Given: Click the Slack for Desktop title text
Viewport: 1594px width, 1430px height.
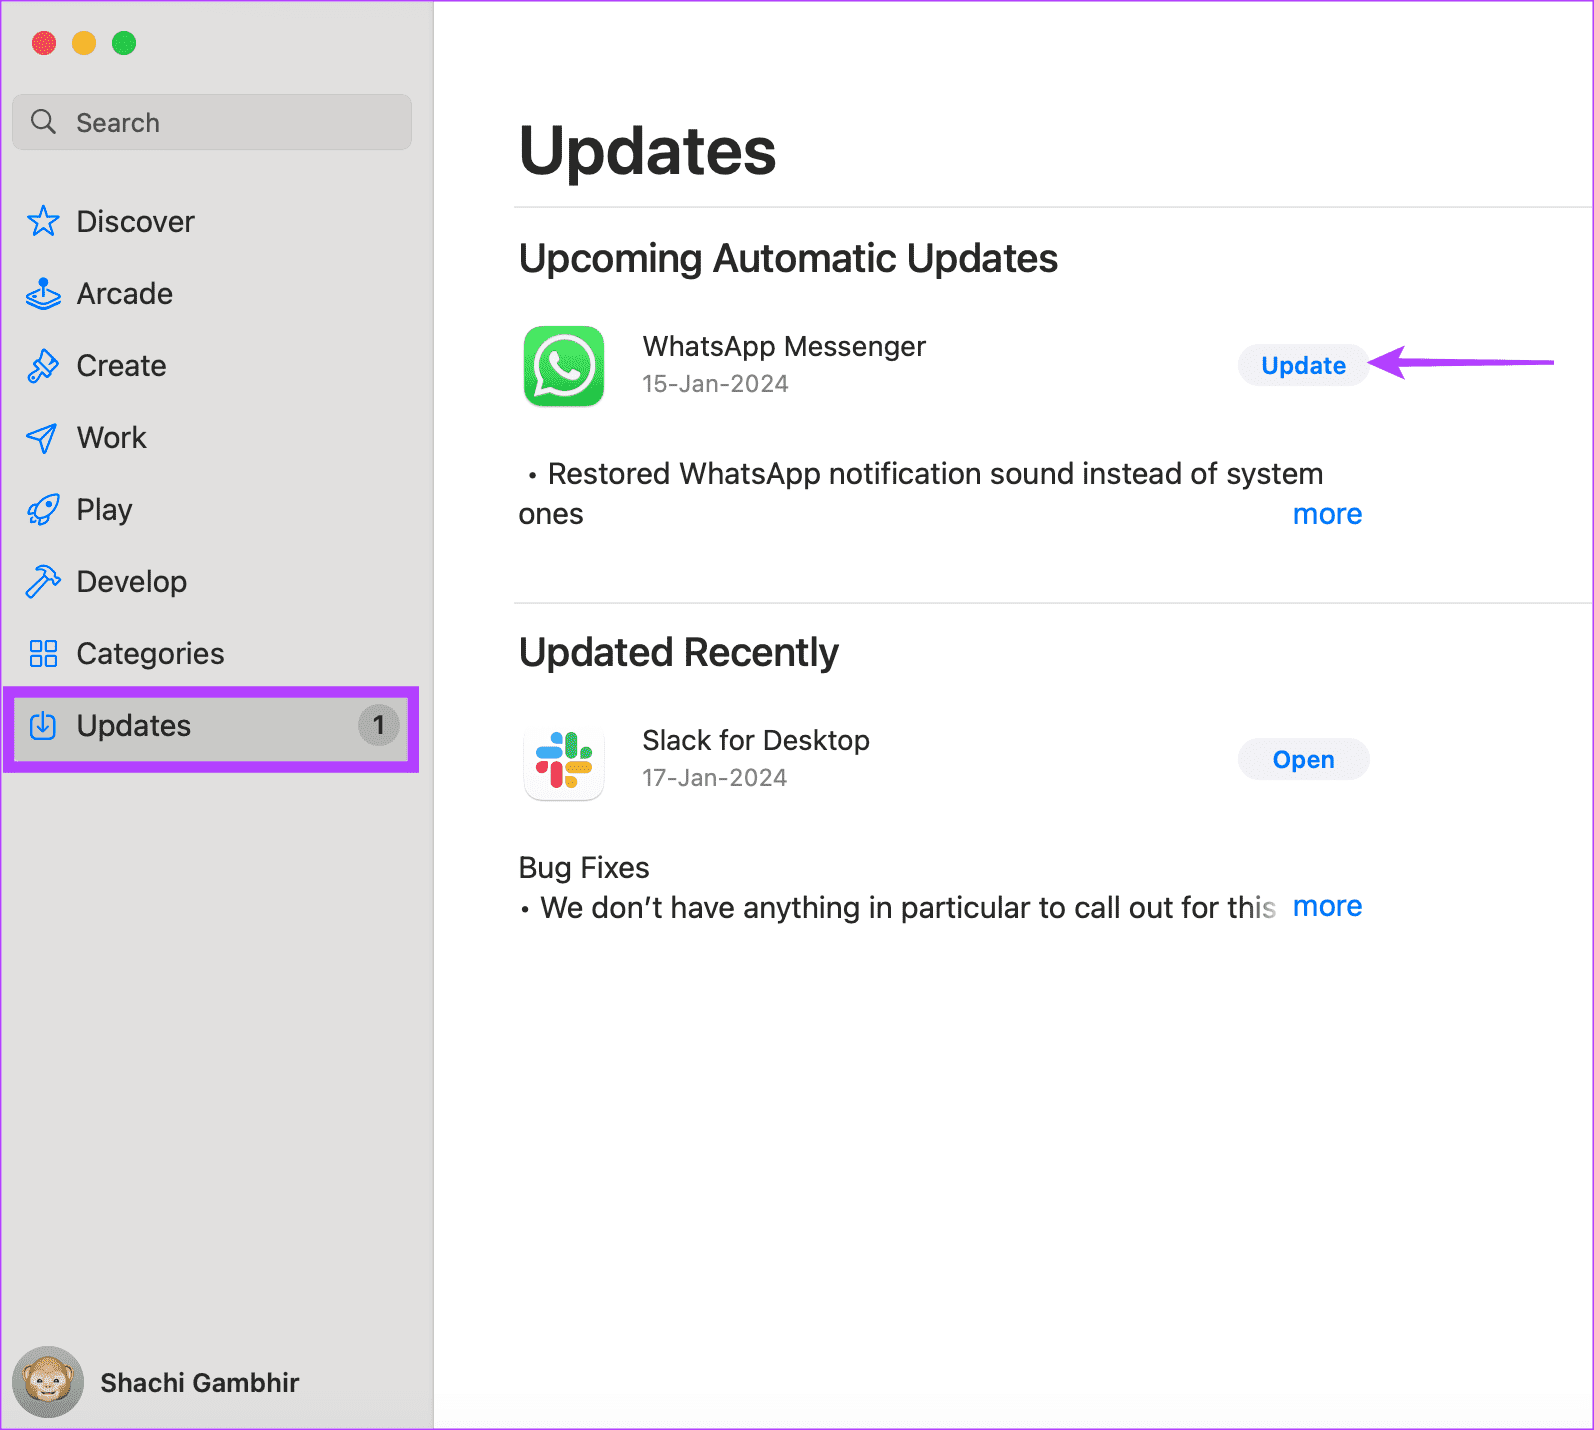Looking at the screenshot, I should point(756,740).
